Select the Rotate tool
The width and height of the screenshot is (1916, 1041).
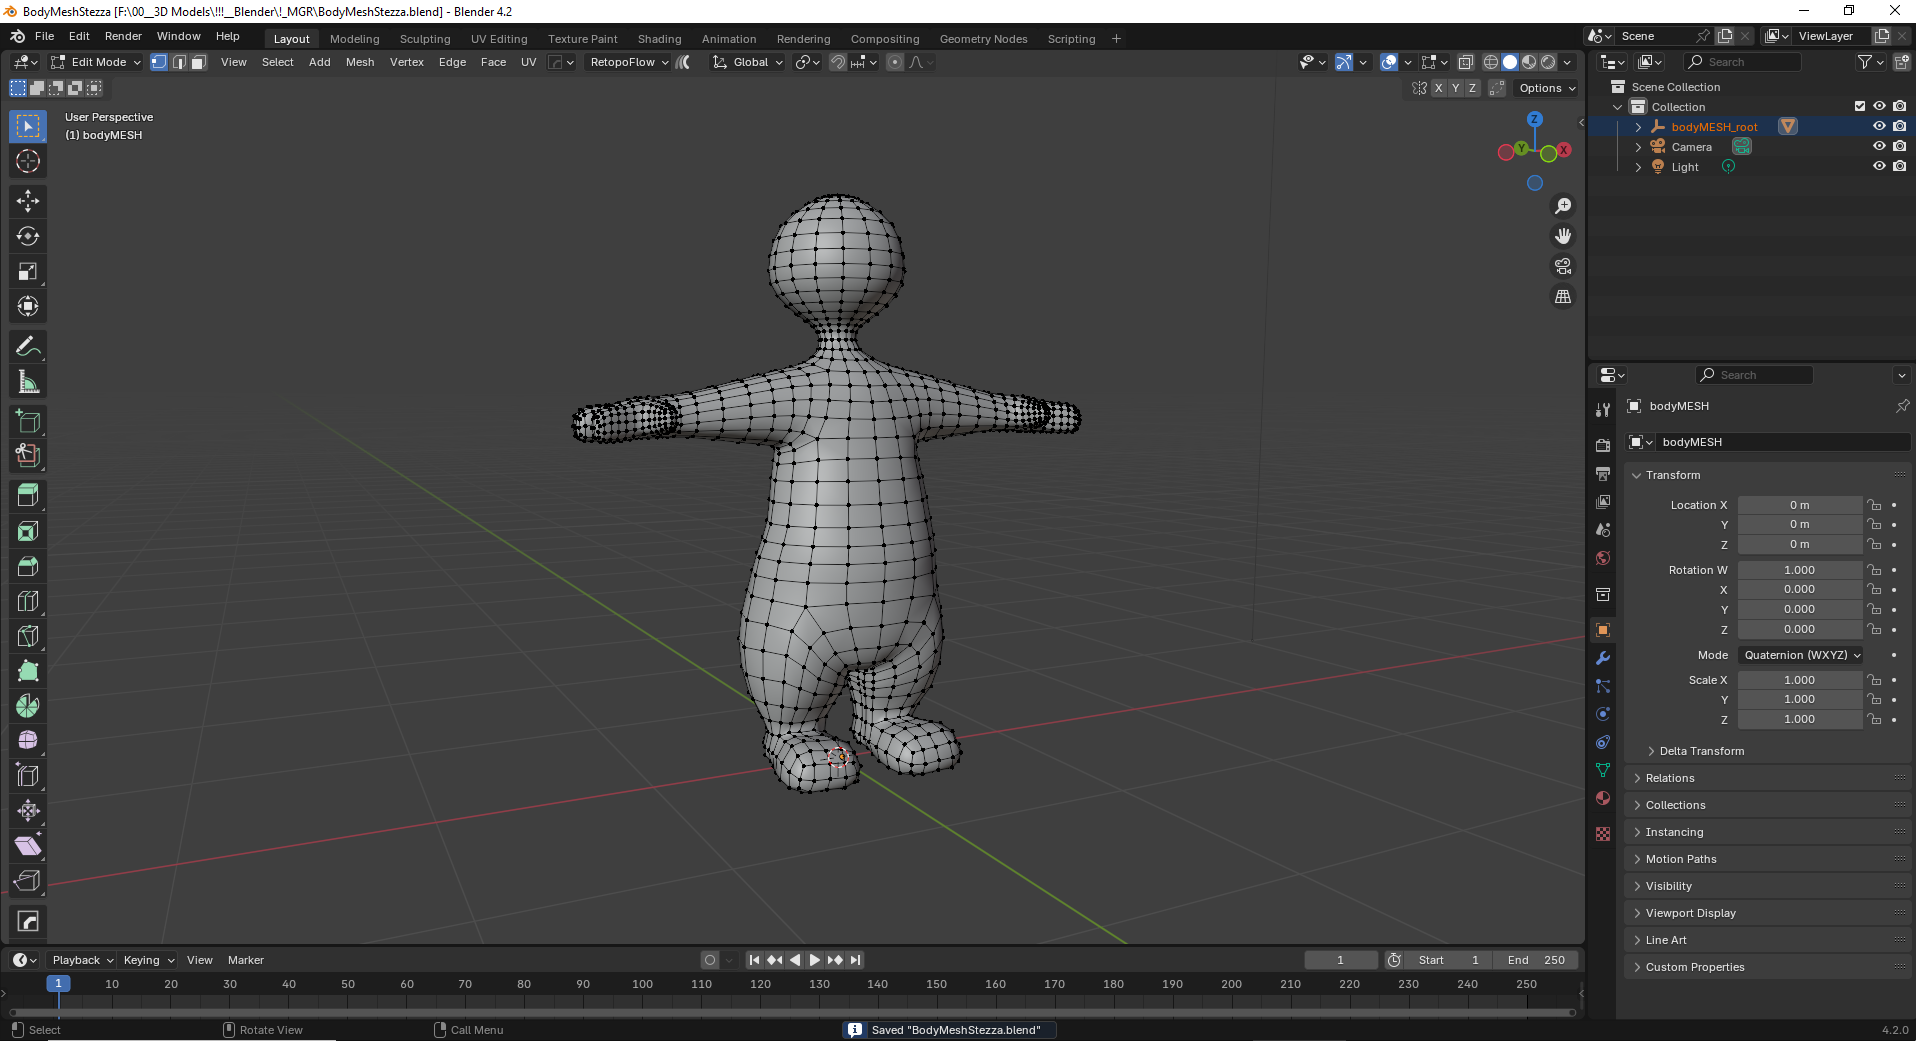click(28, 236)
